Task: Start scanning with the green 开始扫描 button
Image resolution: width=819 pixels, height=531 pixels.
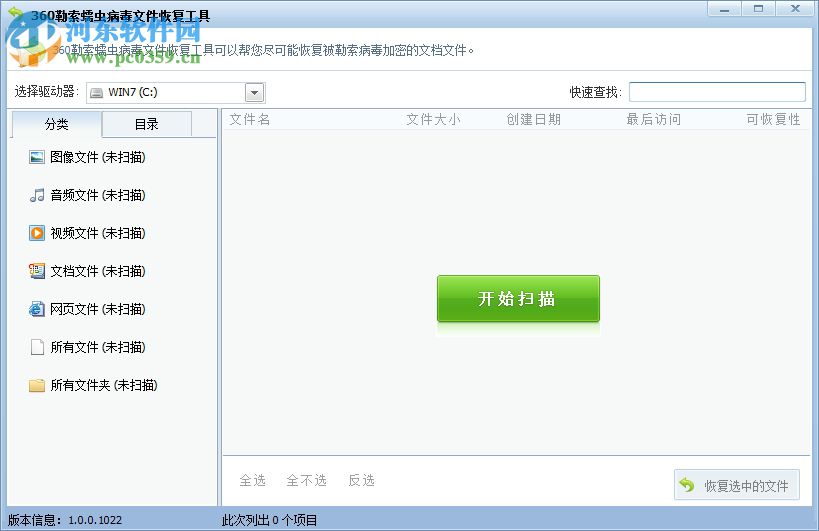Action: point(518,299)
